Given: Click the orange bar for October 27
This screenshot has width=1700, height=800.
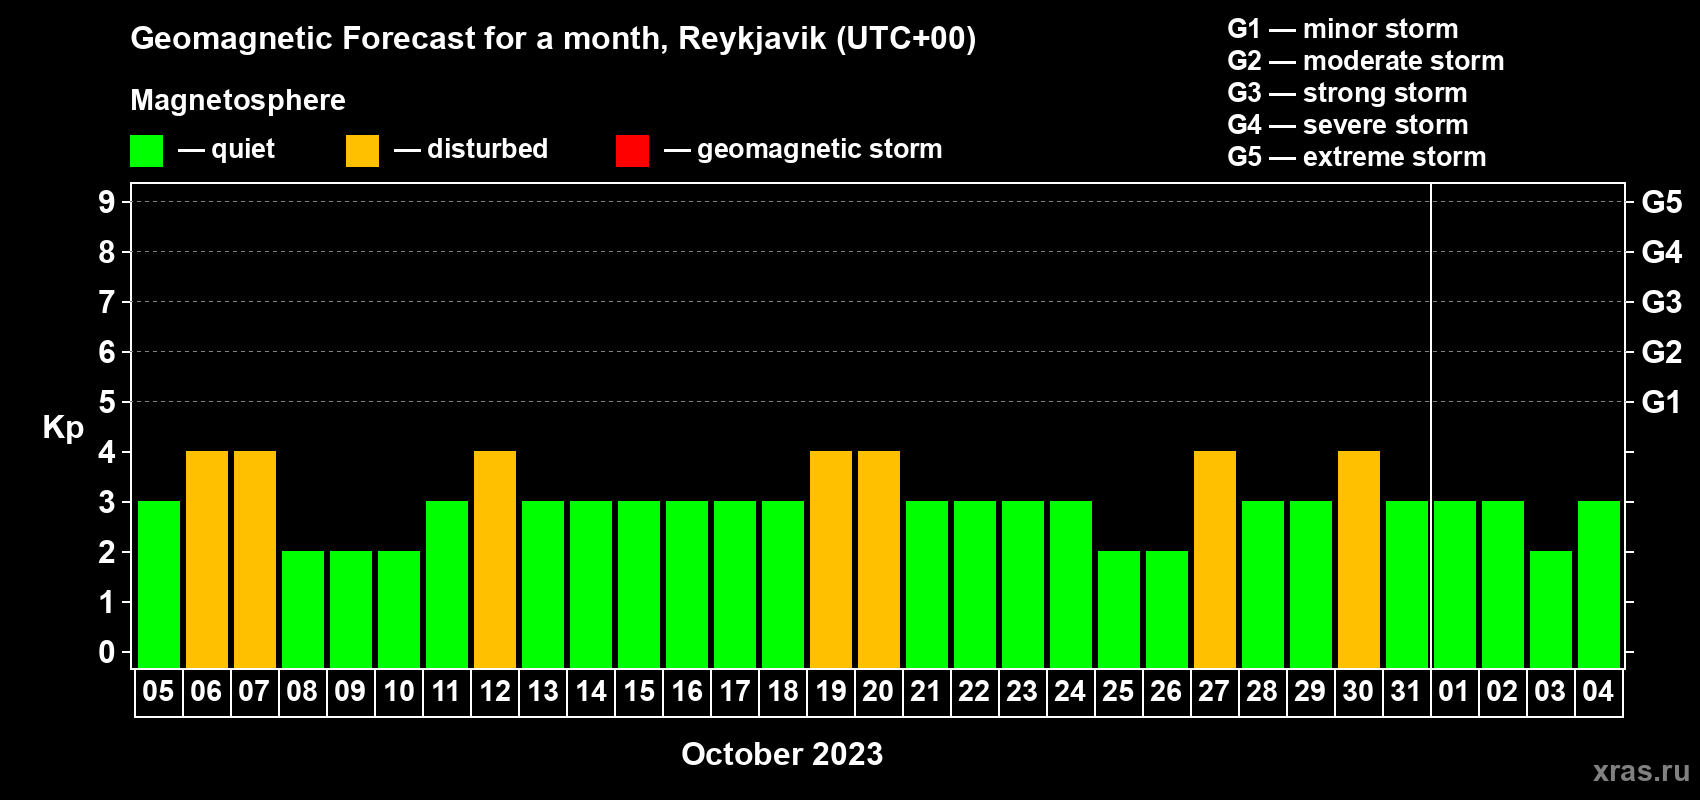Looking at the screenshot, I should (1215, 559).
